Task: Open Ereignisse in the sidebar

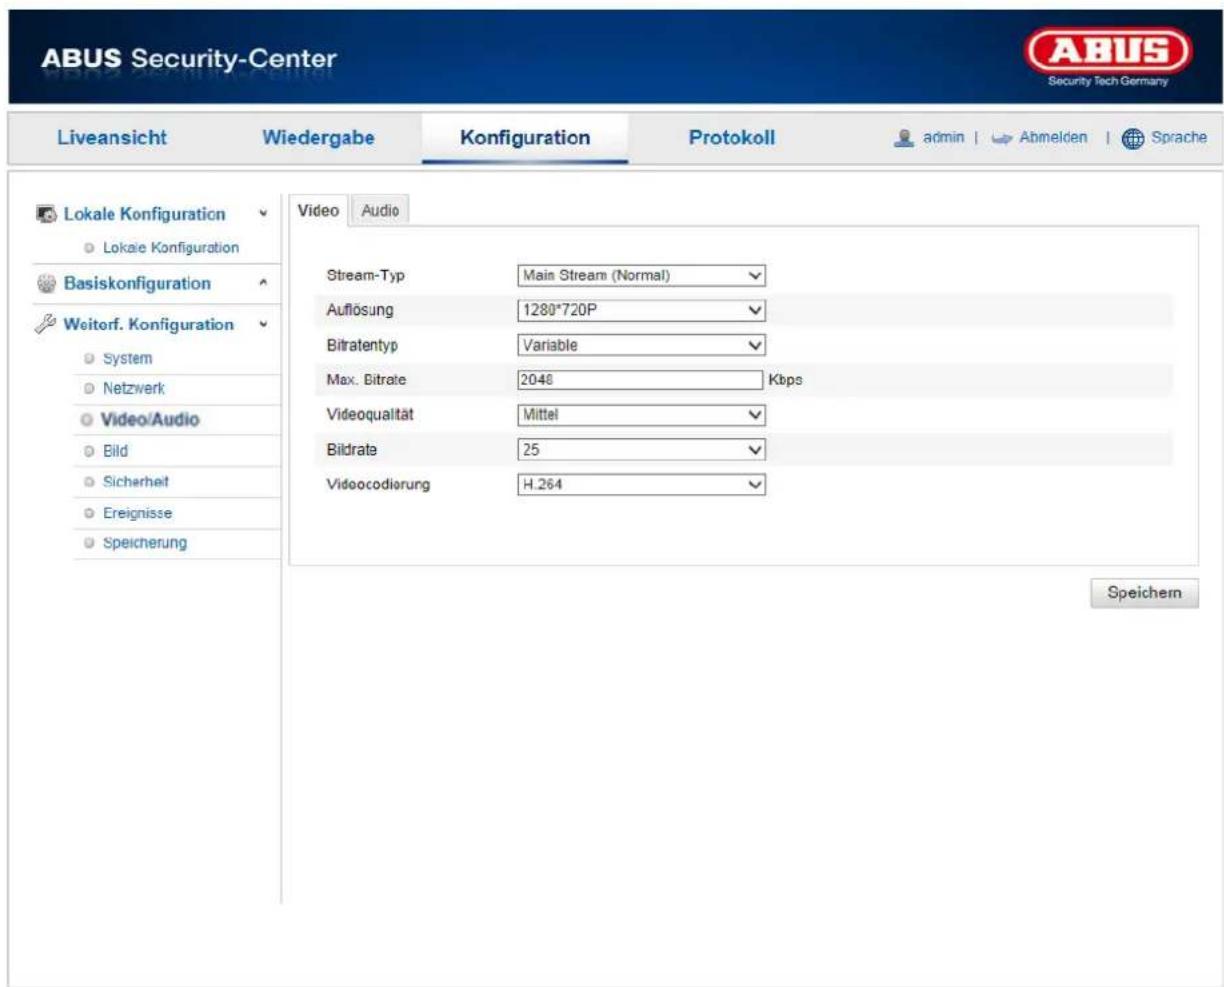Action: pos(137,513)
